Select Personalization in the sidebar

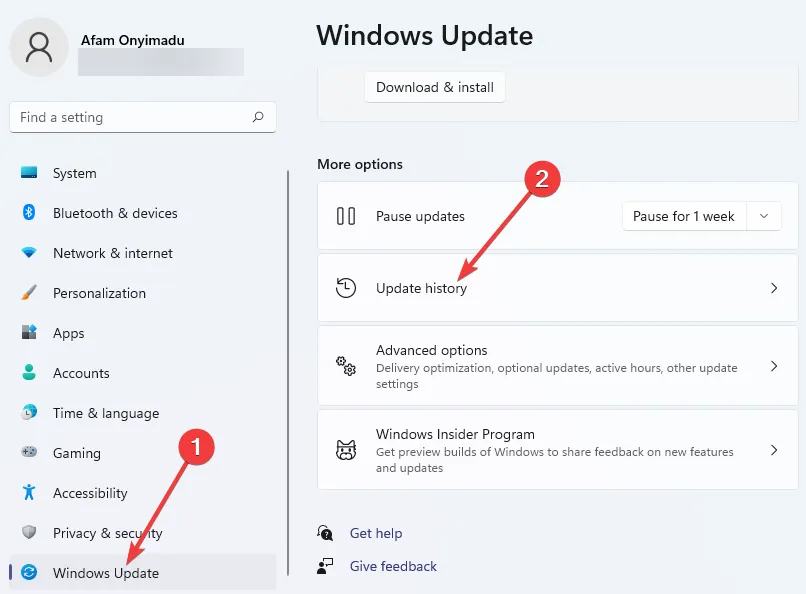click(x=143, y=293)
